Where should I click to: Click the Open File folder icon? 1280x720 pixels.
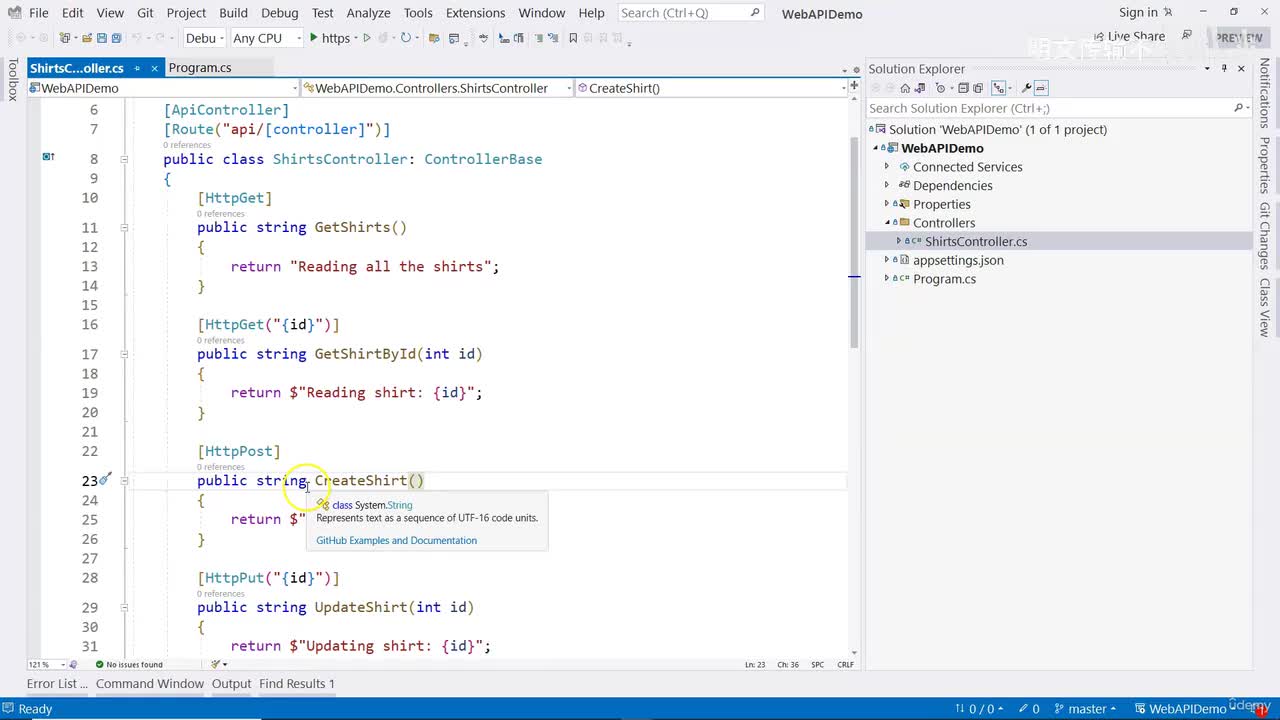[x=87, y=38]
